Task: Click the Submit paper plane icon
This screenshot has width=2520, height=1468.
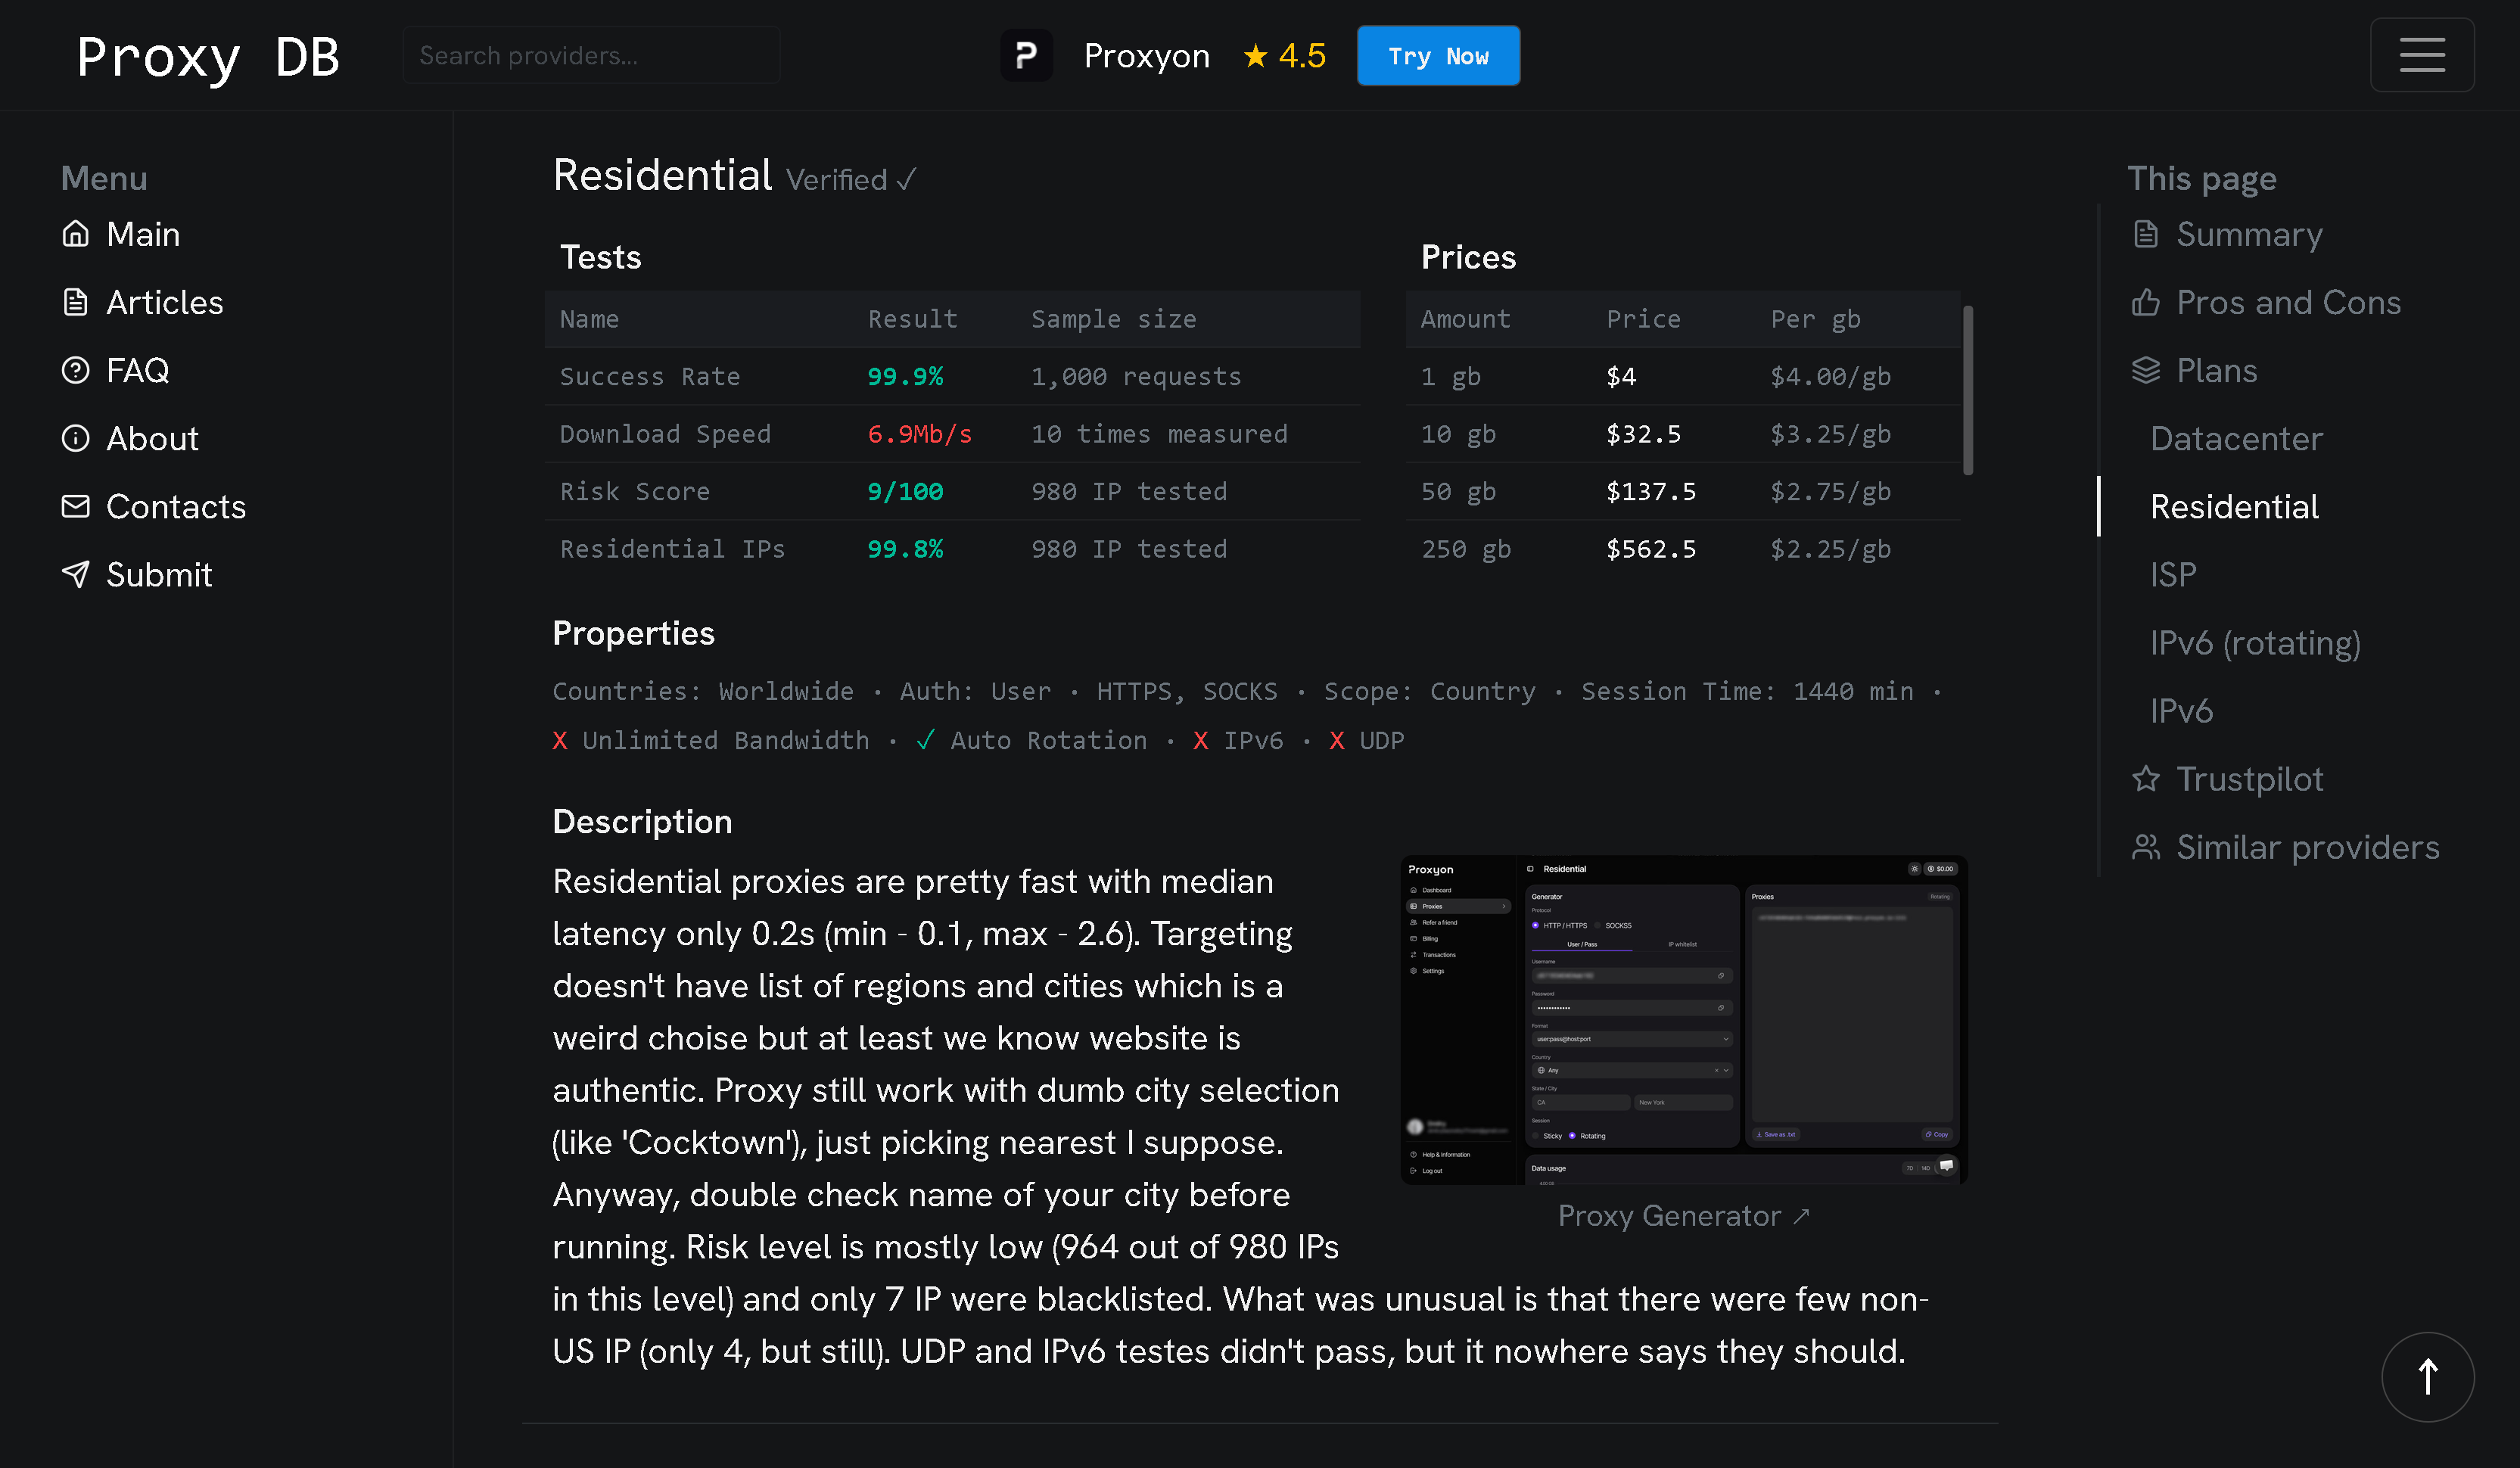Action: 76,574
